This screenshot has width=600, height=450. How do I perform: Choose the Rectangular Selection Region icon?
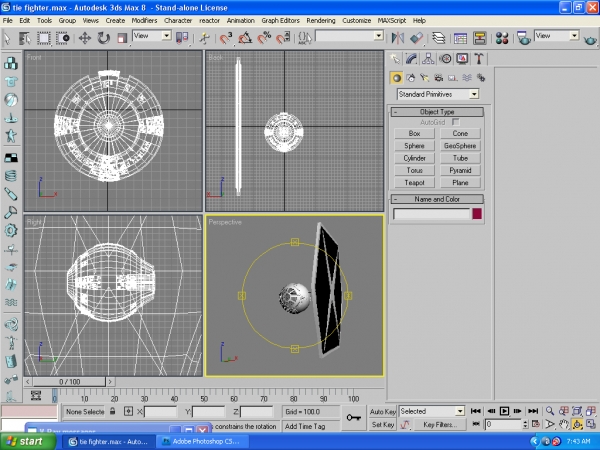click(43, 38)
